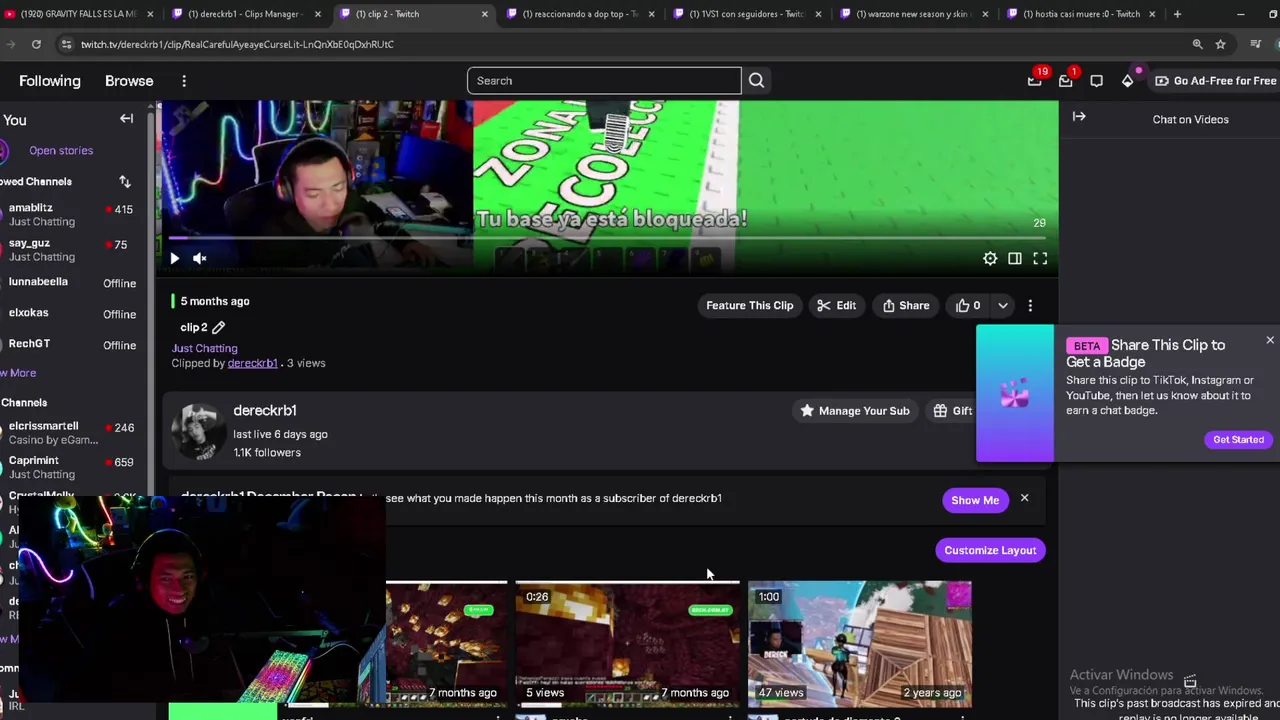This screenshot has height=720, width=1280.
Task: Click Customize Layout button
Action: (x=990, y=550)
